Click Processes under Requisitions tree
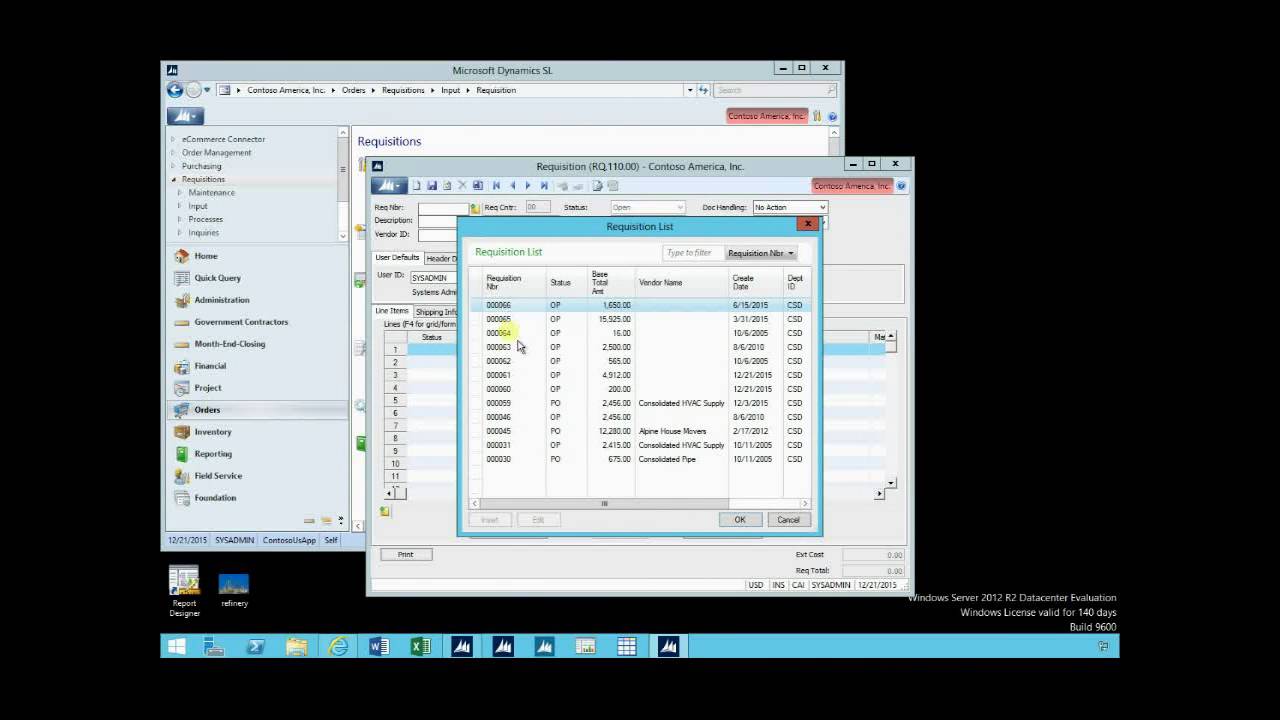Screen dimensions: 1280x720 (x=206, y=219)
